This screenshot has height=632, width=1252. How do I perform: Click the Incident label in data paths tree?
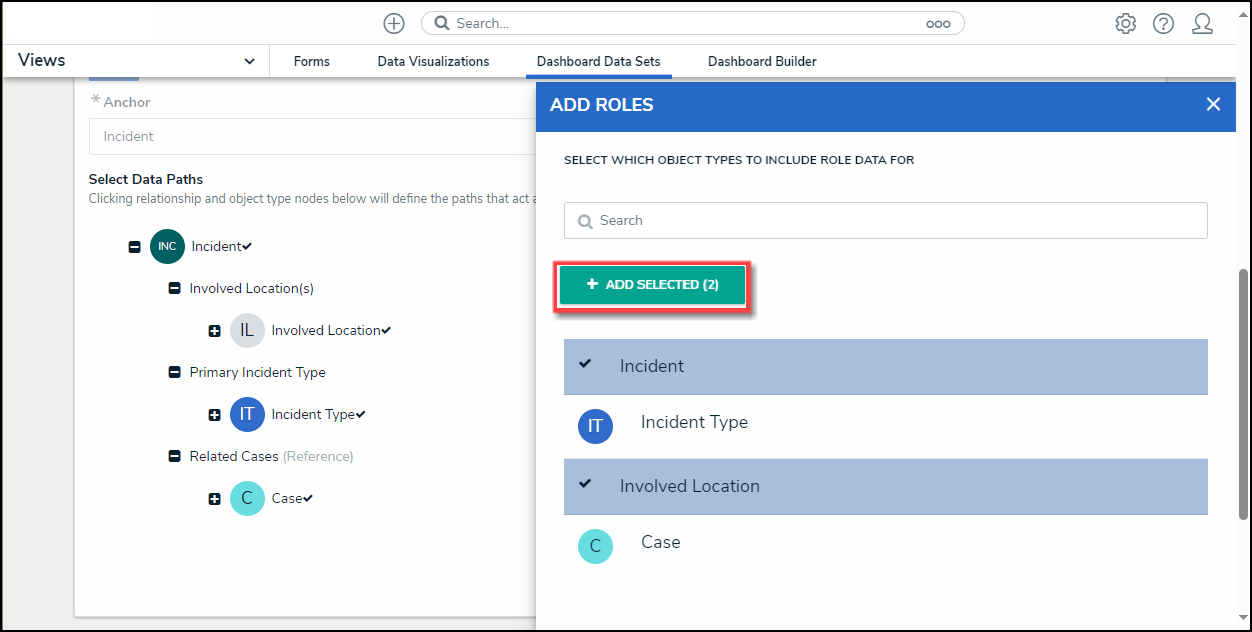216,246
